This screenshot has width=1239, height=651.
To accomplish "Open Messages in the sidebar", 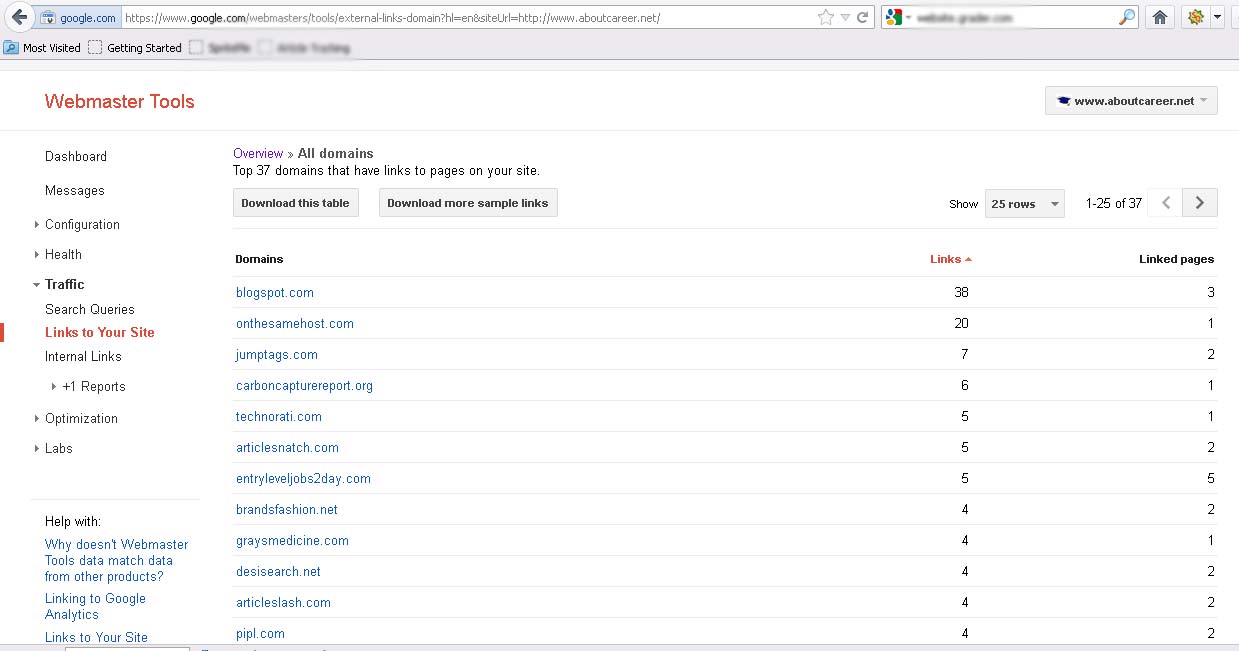I will point(75,190).
